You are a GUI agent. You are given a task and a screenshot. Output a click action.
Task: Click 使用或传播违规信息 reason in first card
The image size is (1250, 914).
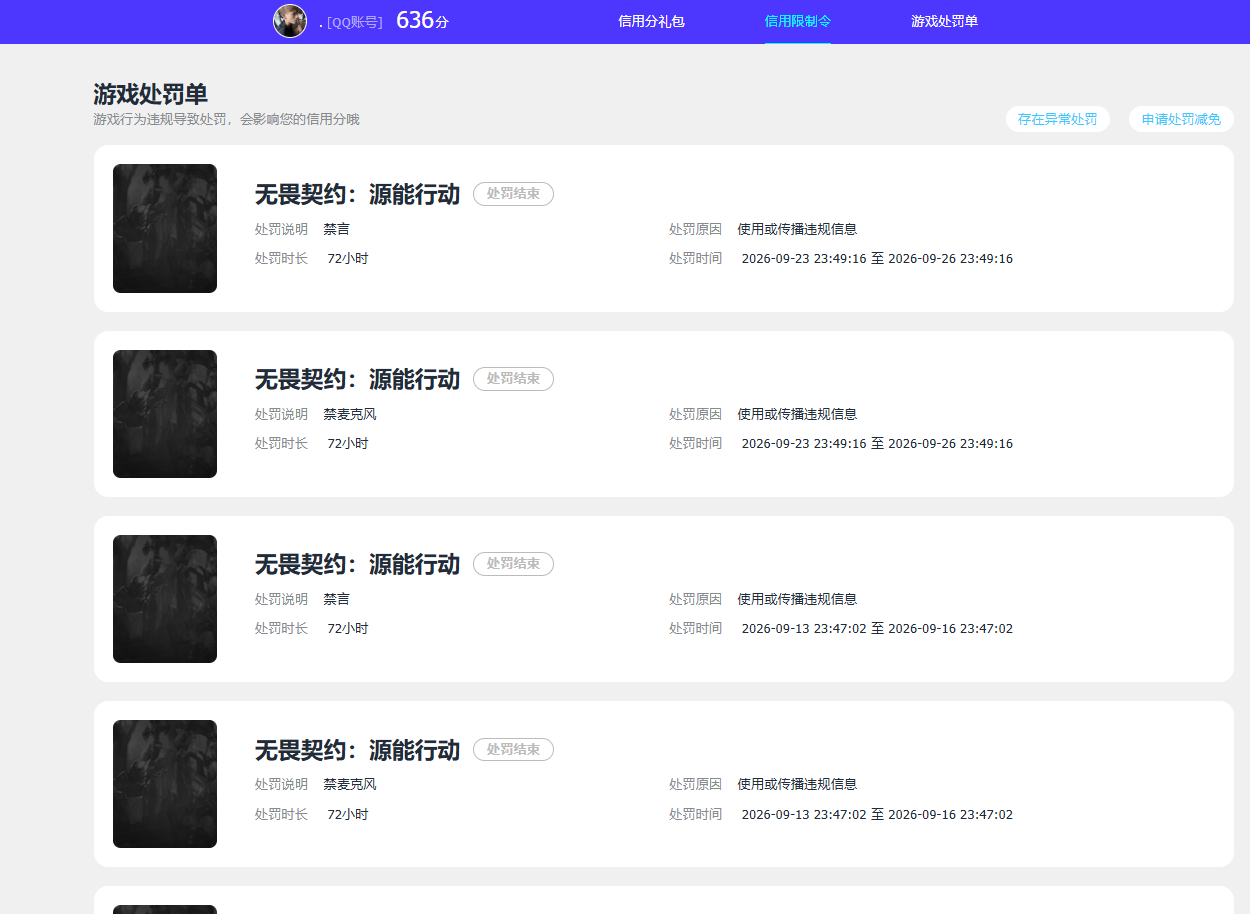[x=797, y=229]
